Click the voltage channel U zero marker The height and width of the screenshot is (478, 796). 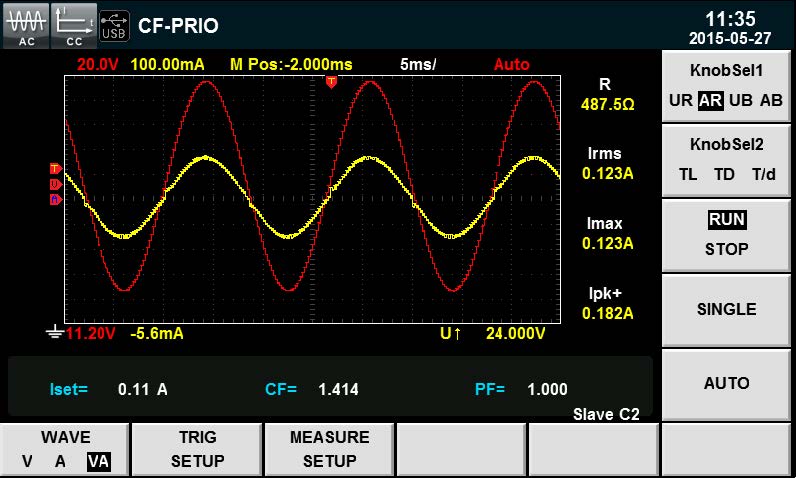pyautogui.click(x=55, y=184)
